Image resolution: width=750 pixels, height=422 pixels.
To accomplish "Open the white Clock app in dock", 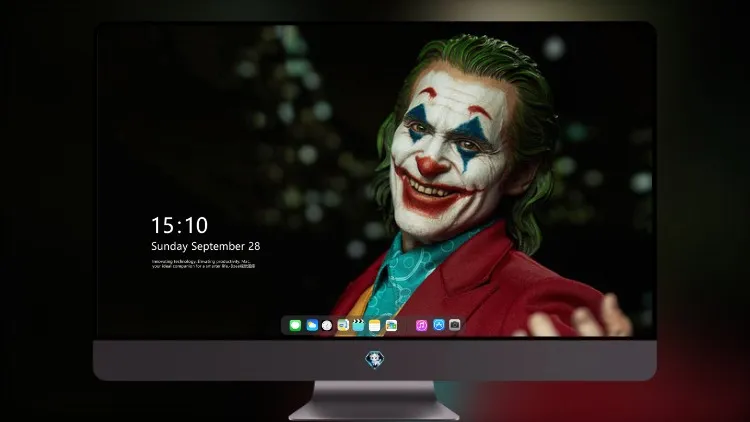I will click(x=327, y=325).
